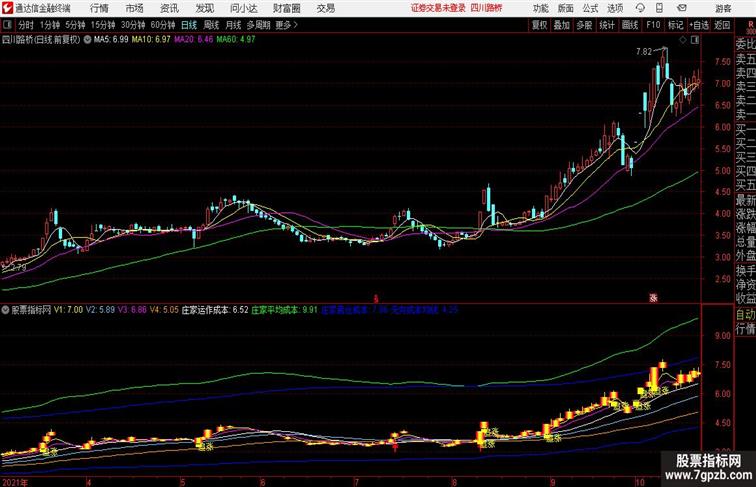Open the mail envelope icon
The width and height of the screenshot is (756, 487).
(x=682, y=8)
